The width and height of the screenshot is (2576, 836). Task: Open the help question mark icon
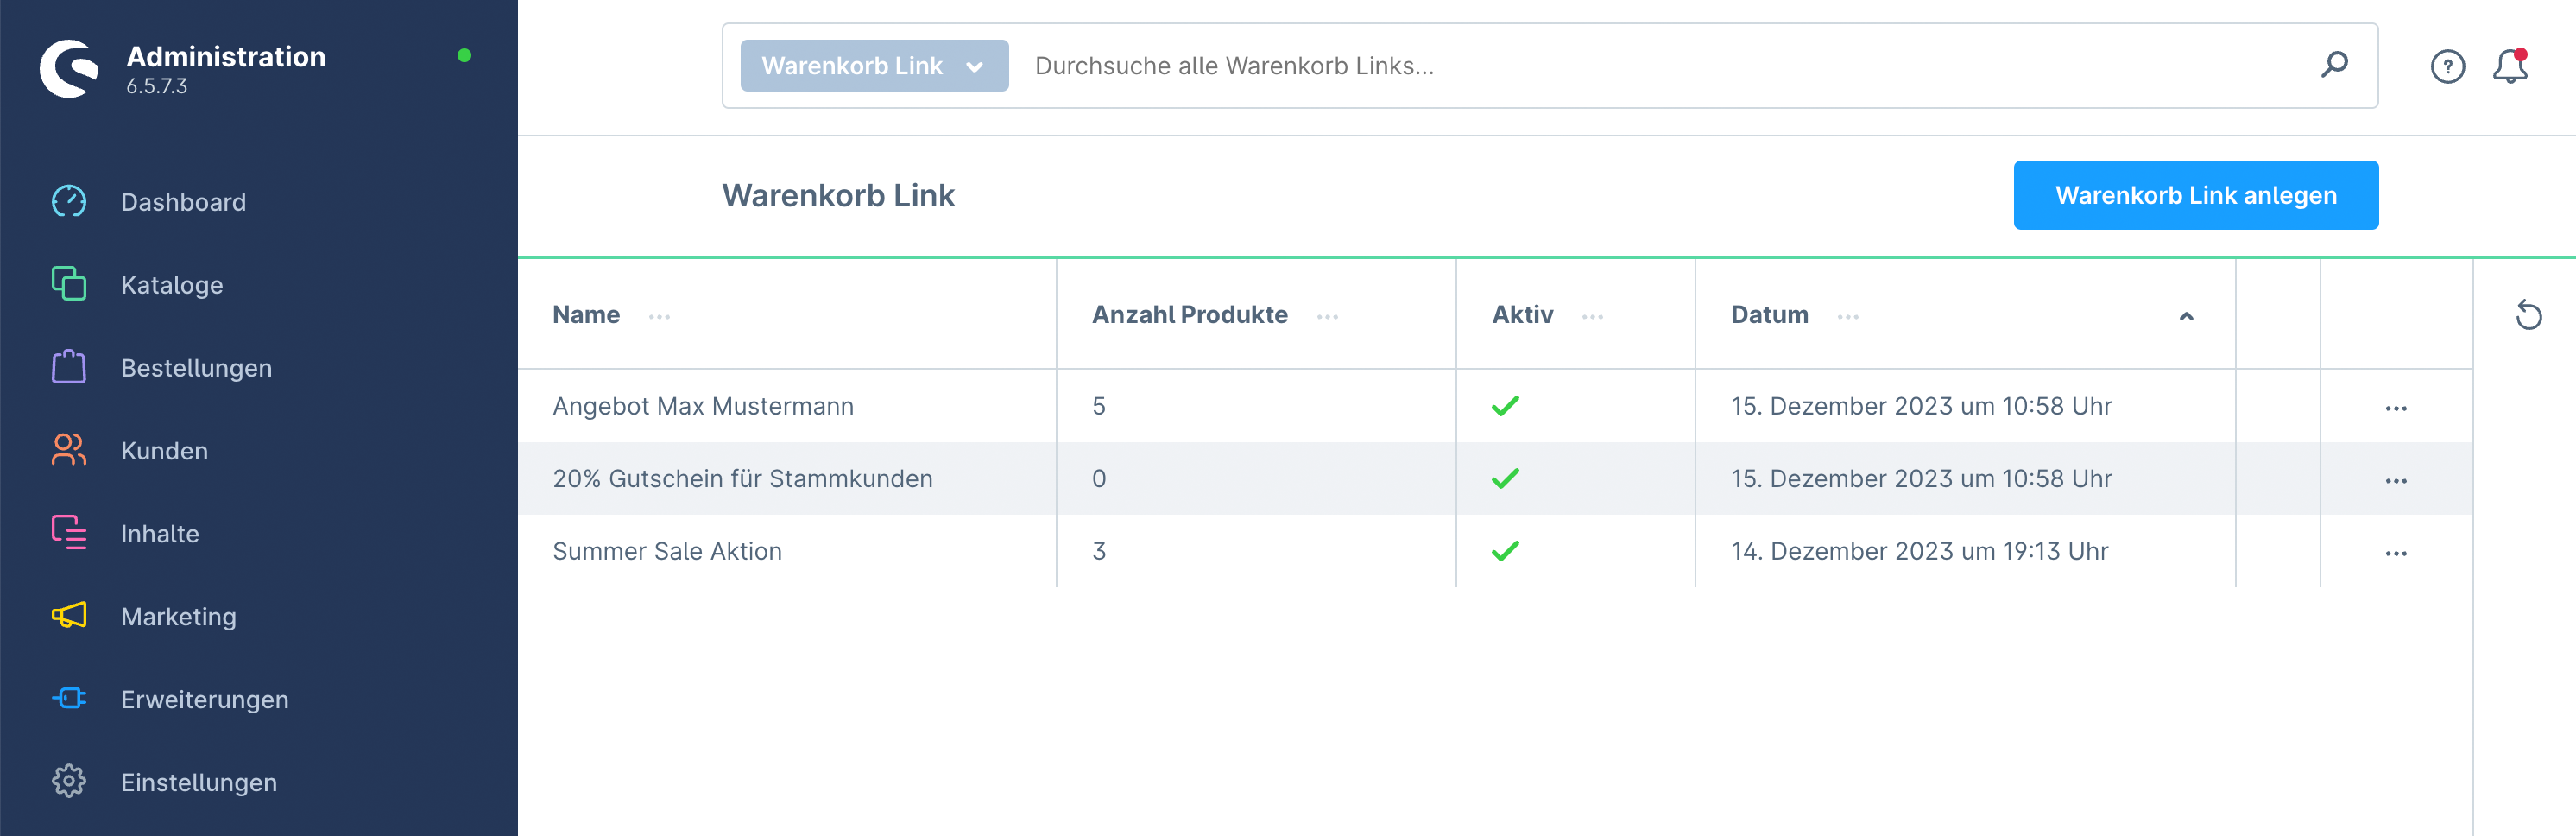tap(2447, 67)
